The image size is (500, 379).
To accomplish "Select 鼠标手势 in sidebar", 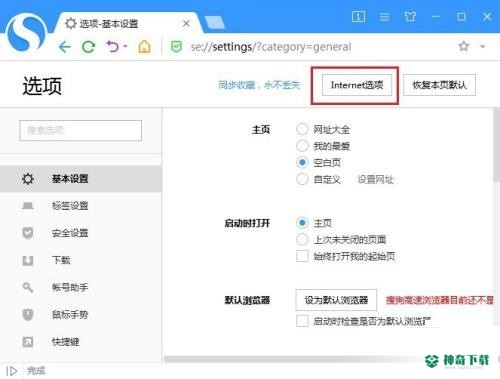I will (x=81, y=314).
